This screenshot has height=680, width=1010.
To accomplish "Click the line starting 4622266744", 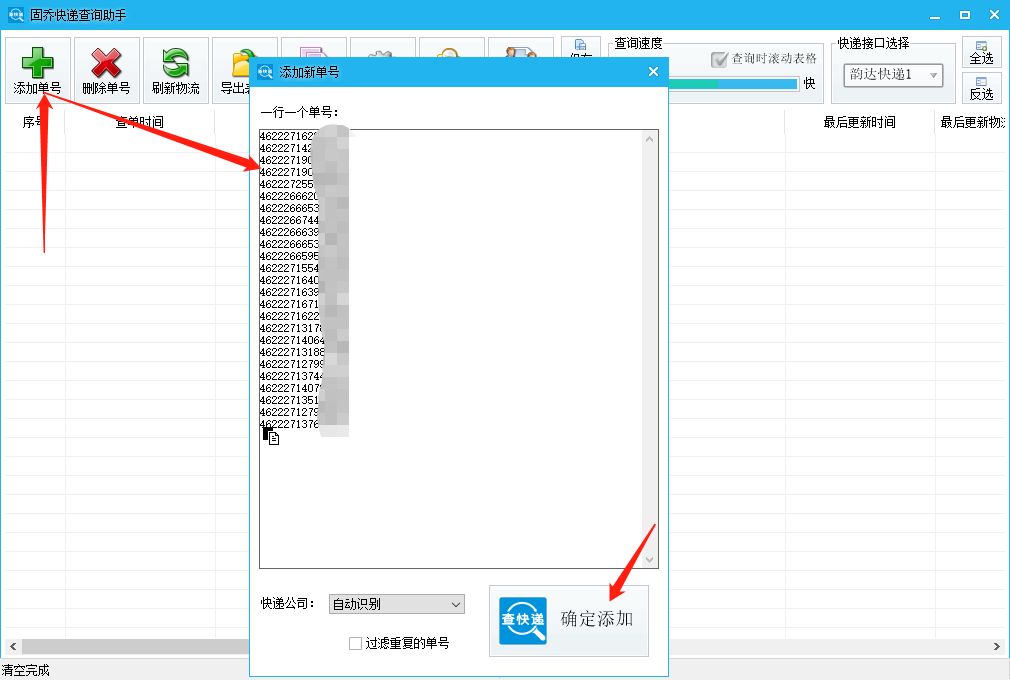I will (x=289, y=220).
